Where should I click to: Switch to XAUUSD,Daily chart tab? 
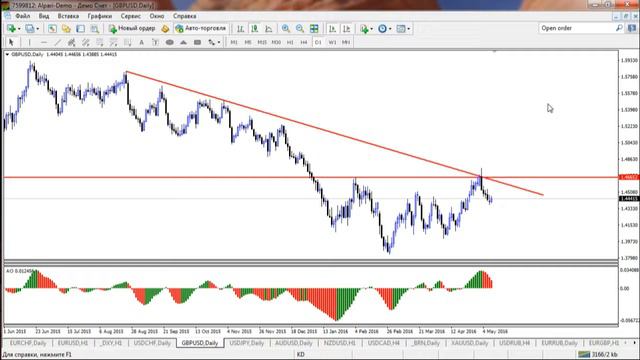(x=469, y=343)
